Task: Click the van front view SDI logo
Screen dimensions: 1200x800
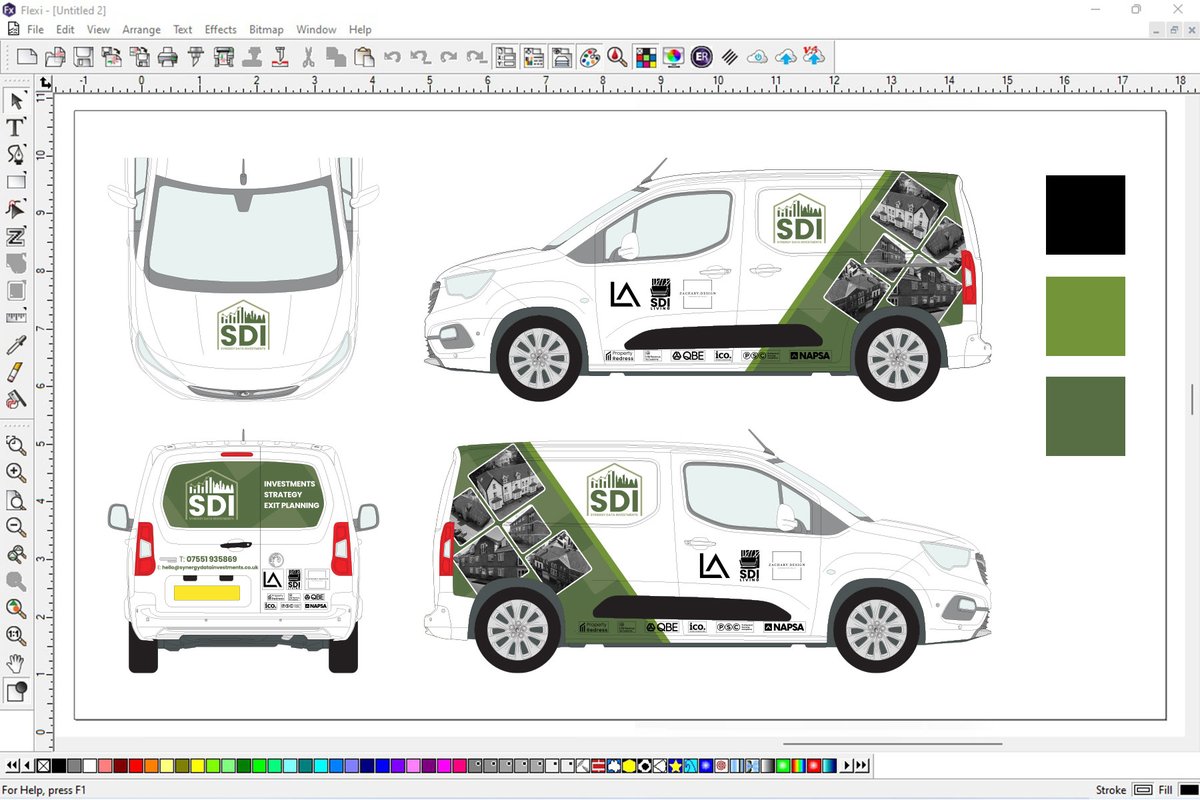Action: [243, 325]
